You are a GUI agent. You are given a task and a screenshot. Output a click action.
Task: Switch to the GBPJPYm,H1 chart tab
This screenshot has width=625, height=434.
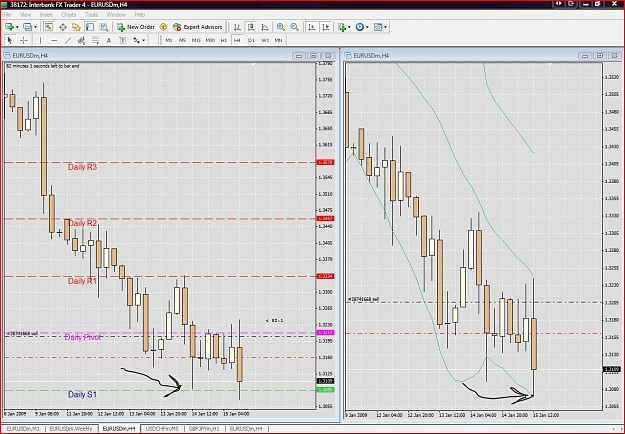click(x=204, y=429)
